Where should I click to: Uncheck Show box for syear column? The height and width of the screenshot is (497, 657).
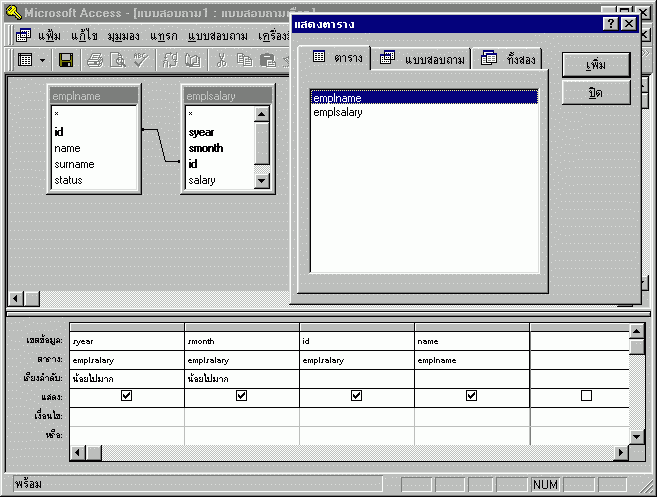pyautogui.click(x=126, y=396)
